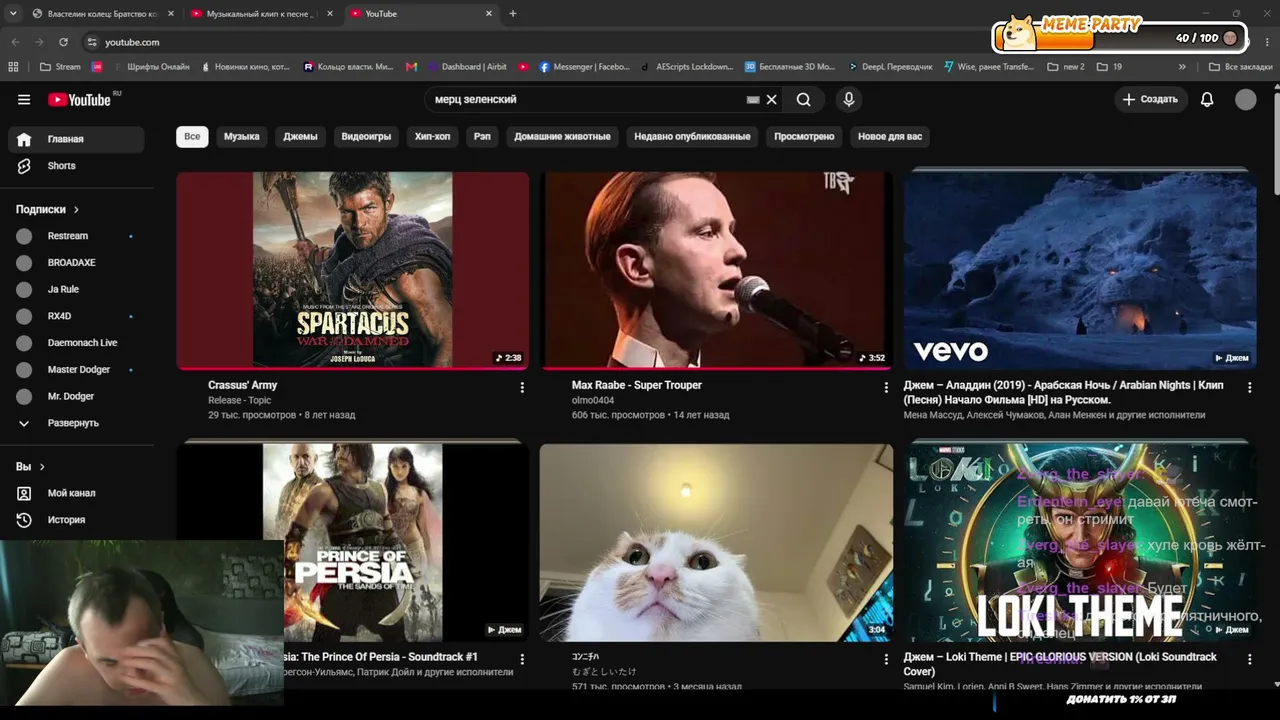The height and width of the screenshot is (720, 1280).
Task: Select the Недавно опубликованные filter chip
Action: pyautogui.click(x=692, y=136)
